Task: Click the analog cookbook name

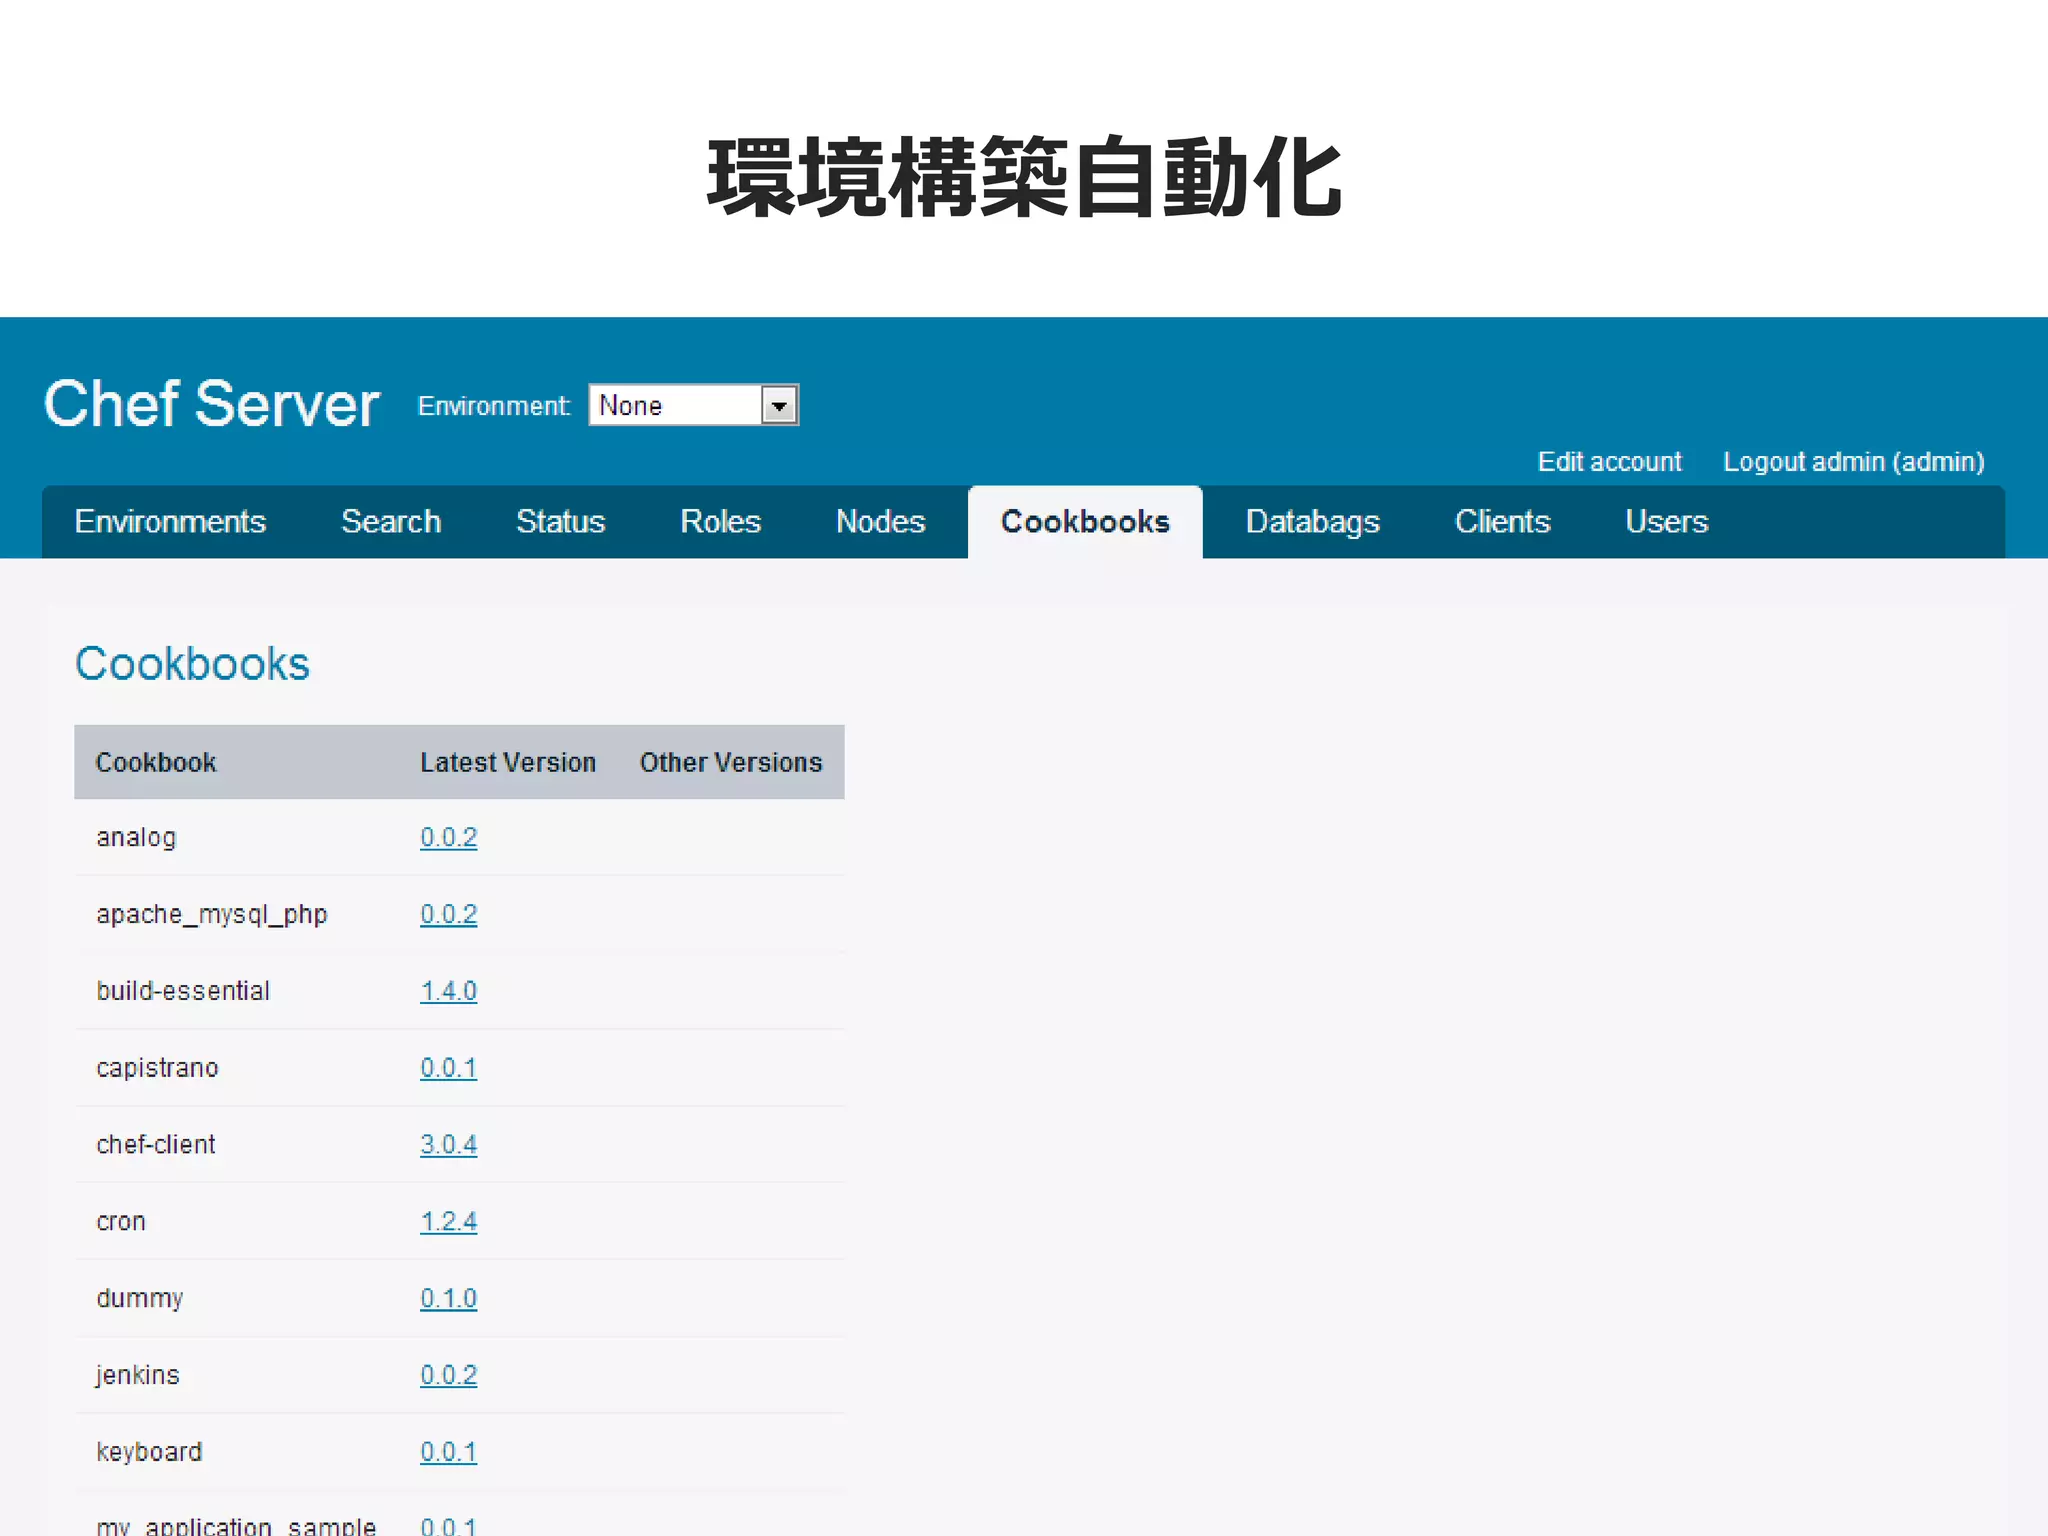Action: click(136, 838)
